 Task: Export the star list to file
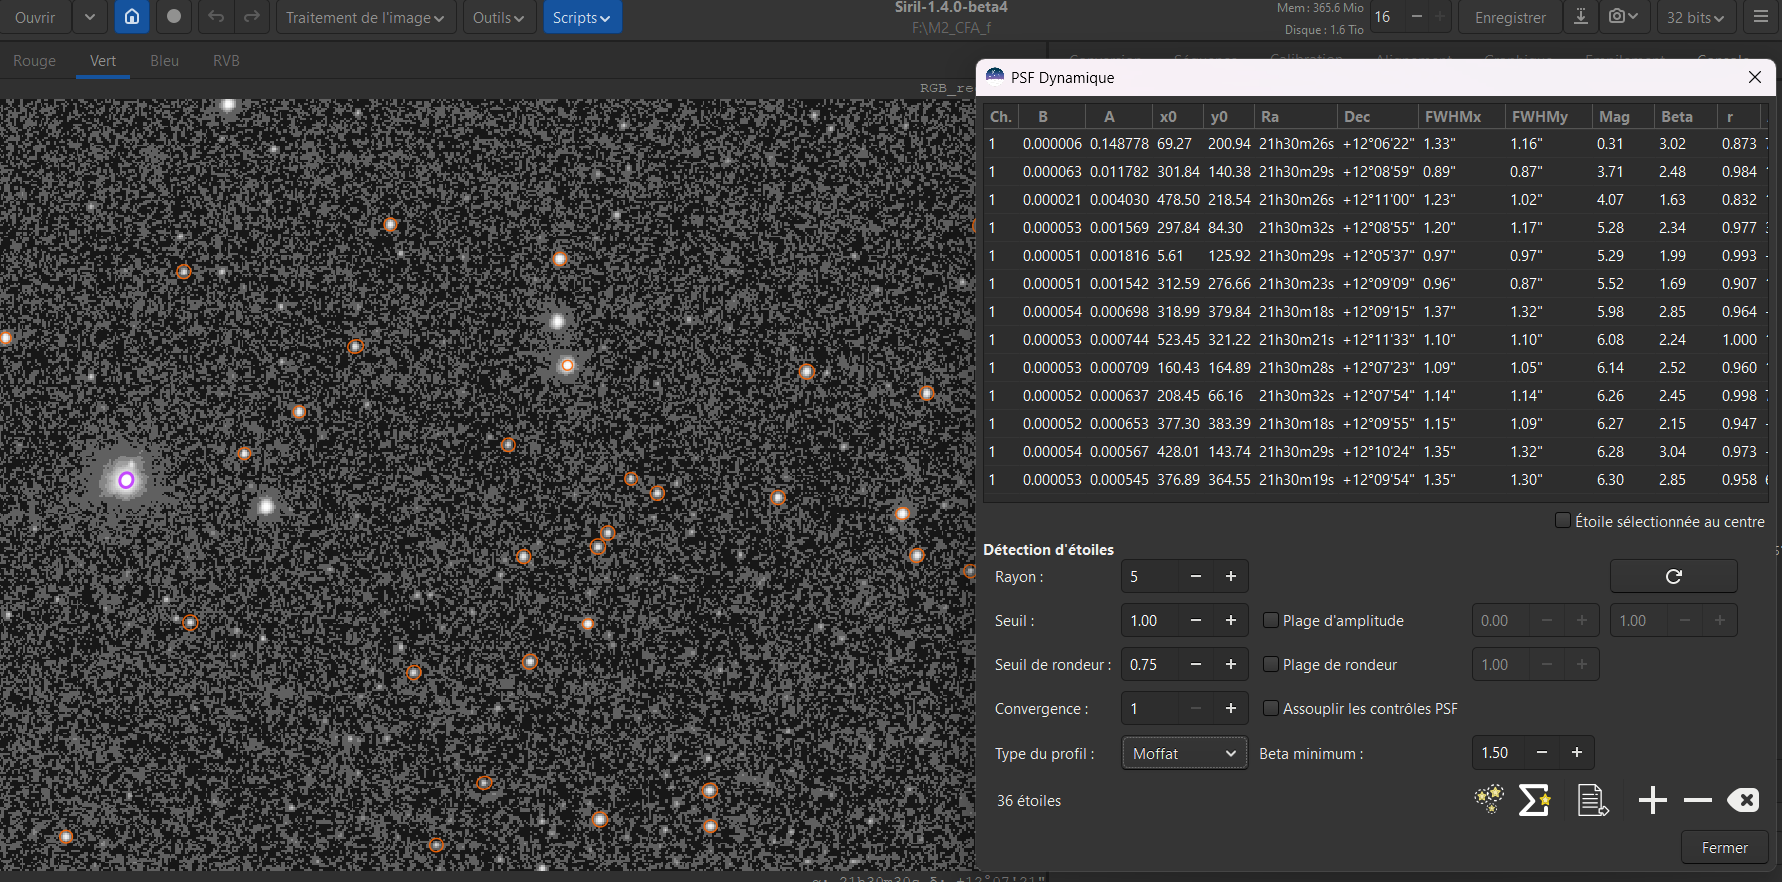[x=1592, y=800]
